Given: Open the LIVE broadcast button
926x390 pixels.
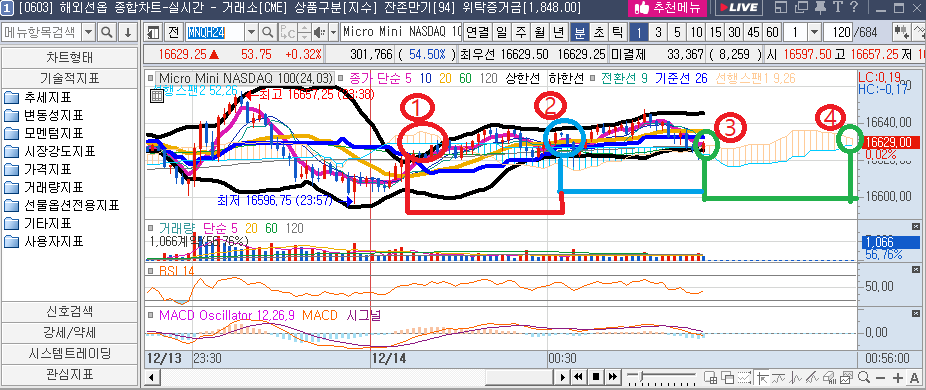Looking at the screenshot, I should [739, 8].
